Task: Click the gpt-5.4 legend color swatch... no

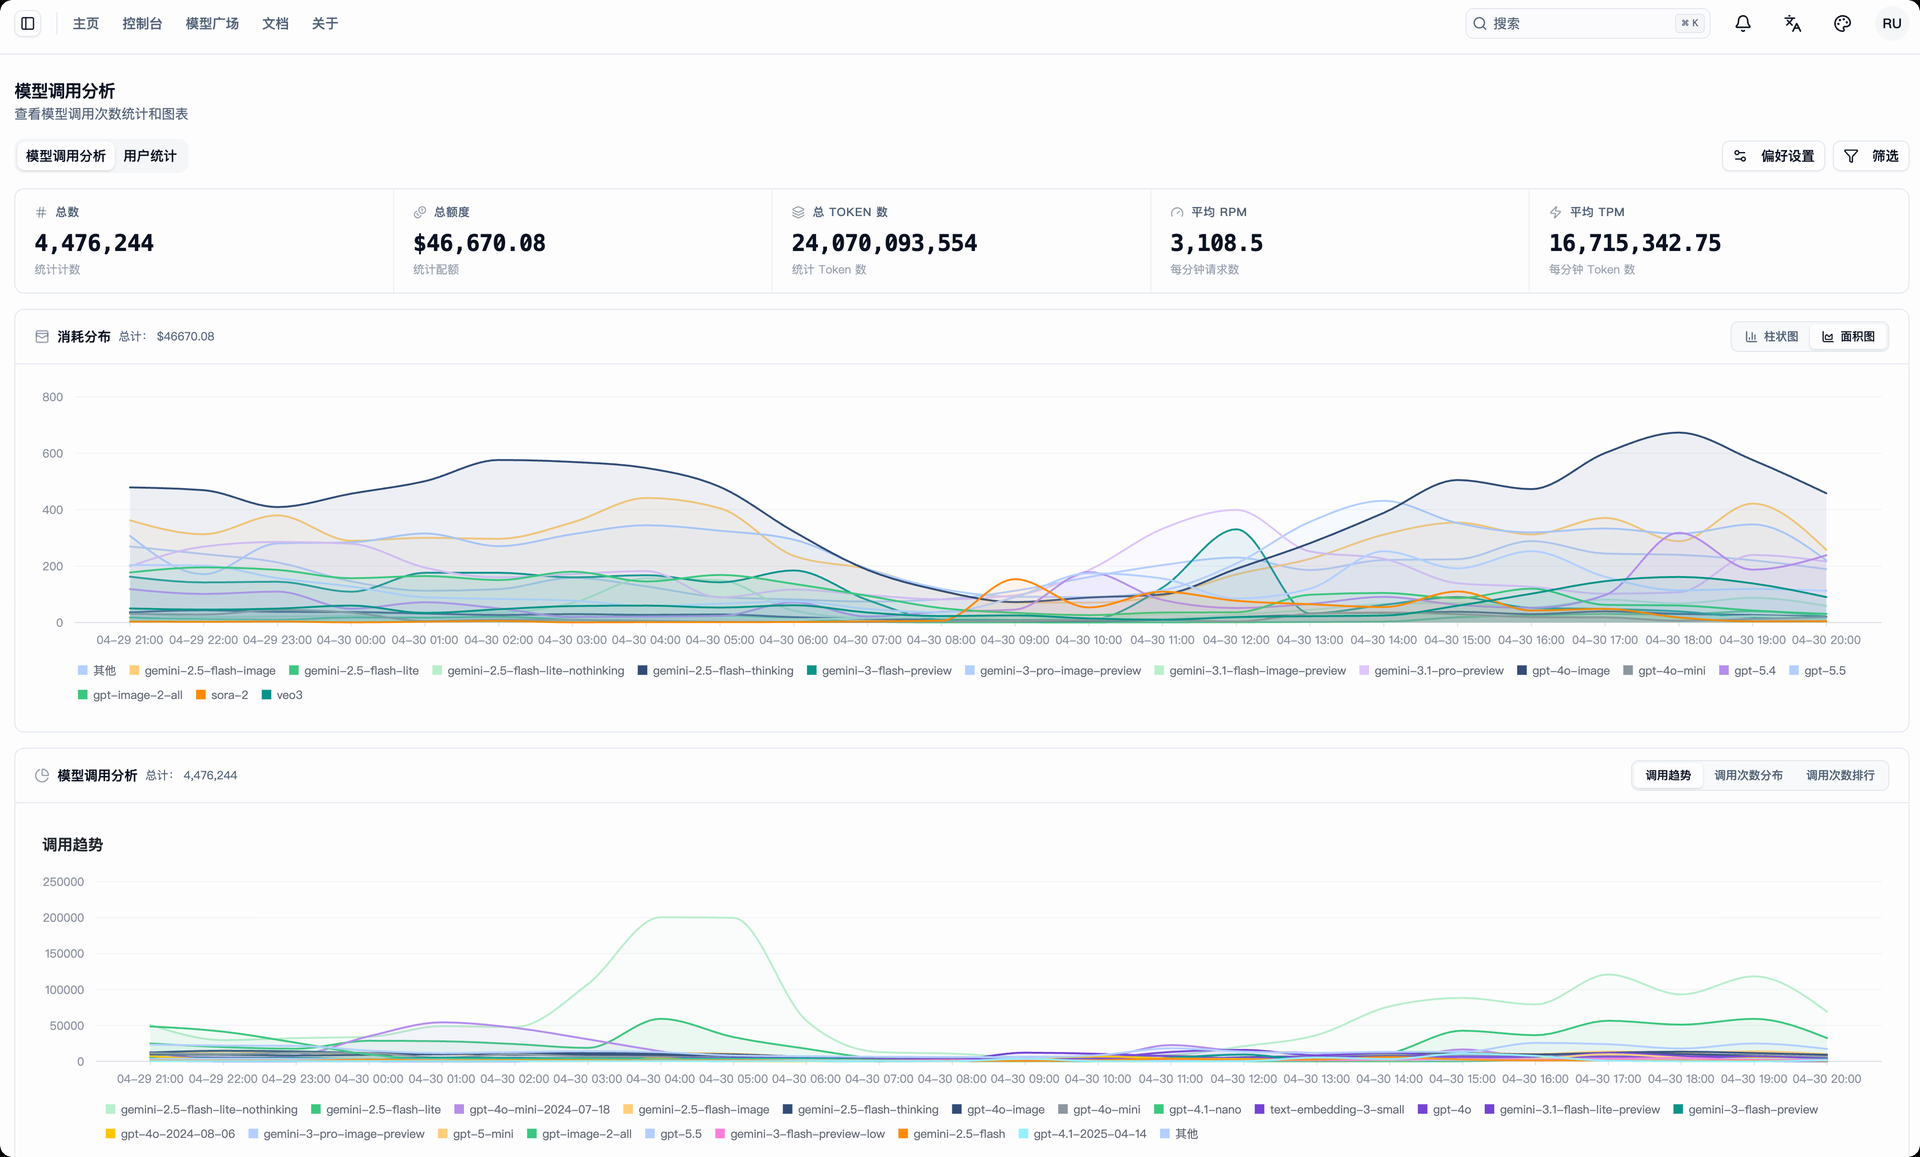Action: click(1724, 671)
